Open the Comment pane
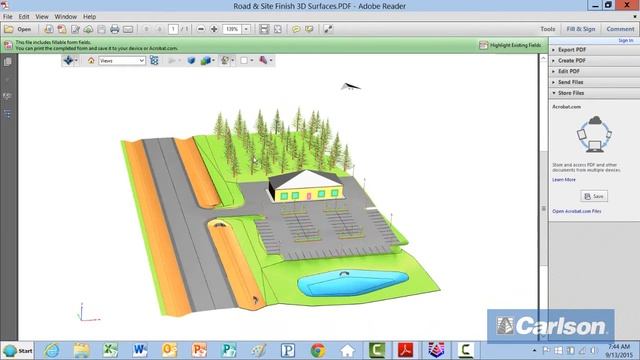 (620, 29)
